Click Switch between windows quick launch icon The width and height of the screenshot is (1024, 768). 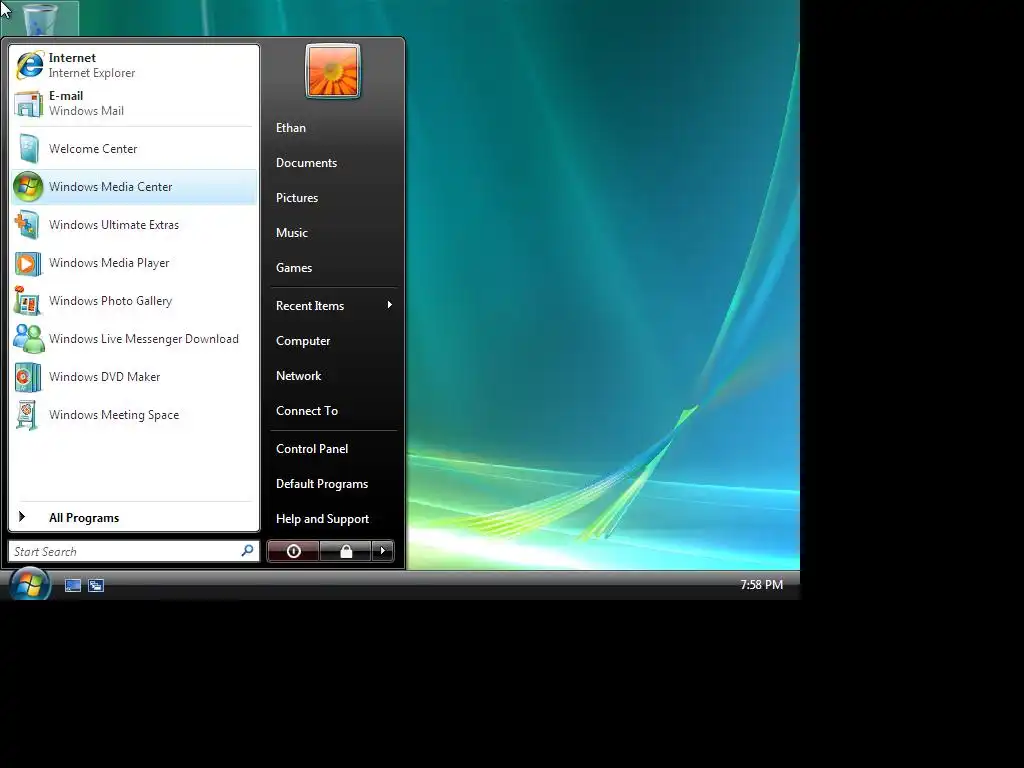coord(96,586)
